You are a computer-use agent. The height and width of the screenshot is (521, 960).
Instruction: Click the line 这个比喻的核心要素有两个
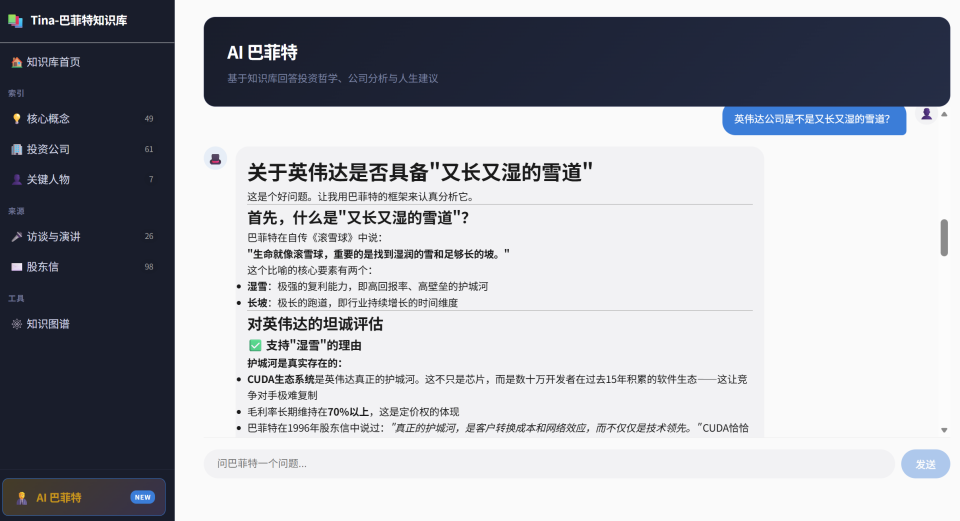tap(310, 271)
